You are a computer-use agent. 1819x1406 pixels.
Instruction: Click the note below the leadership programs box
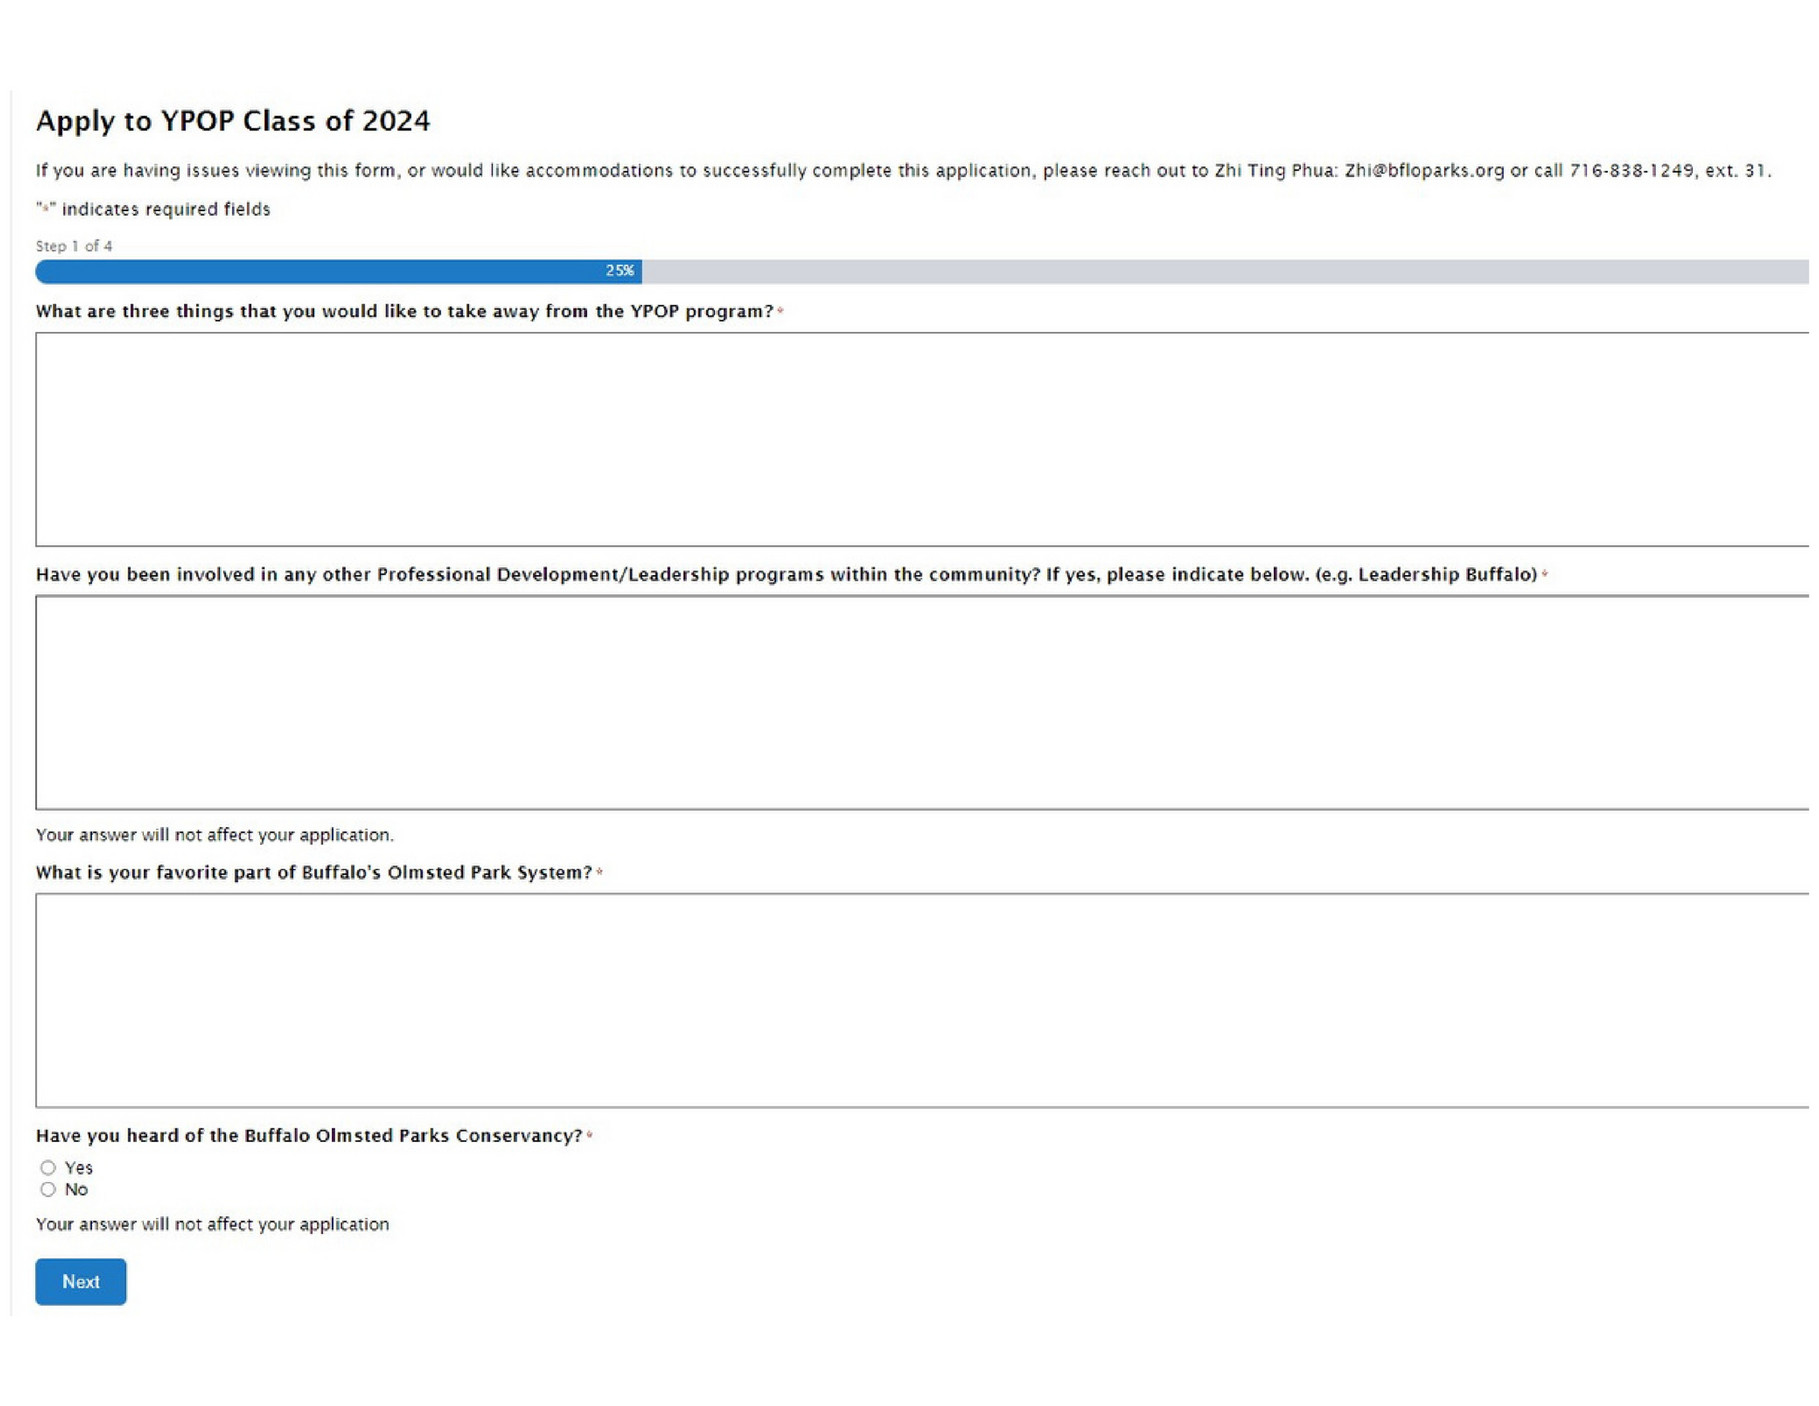[215, 835]
